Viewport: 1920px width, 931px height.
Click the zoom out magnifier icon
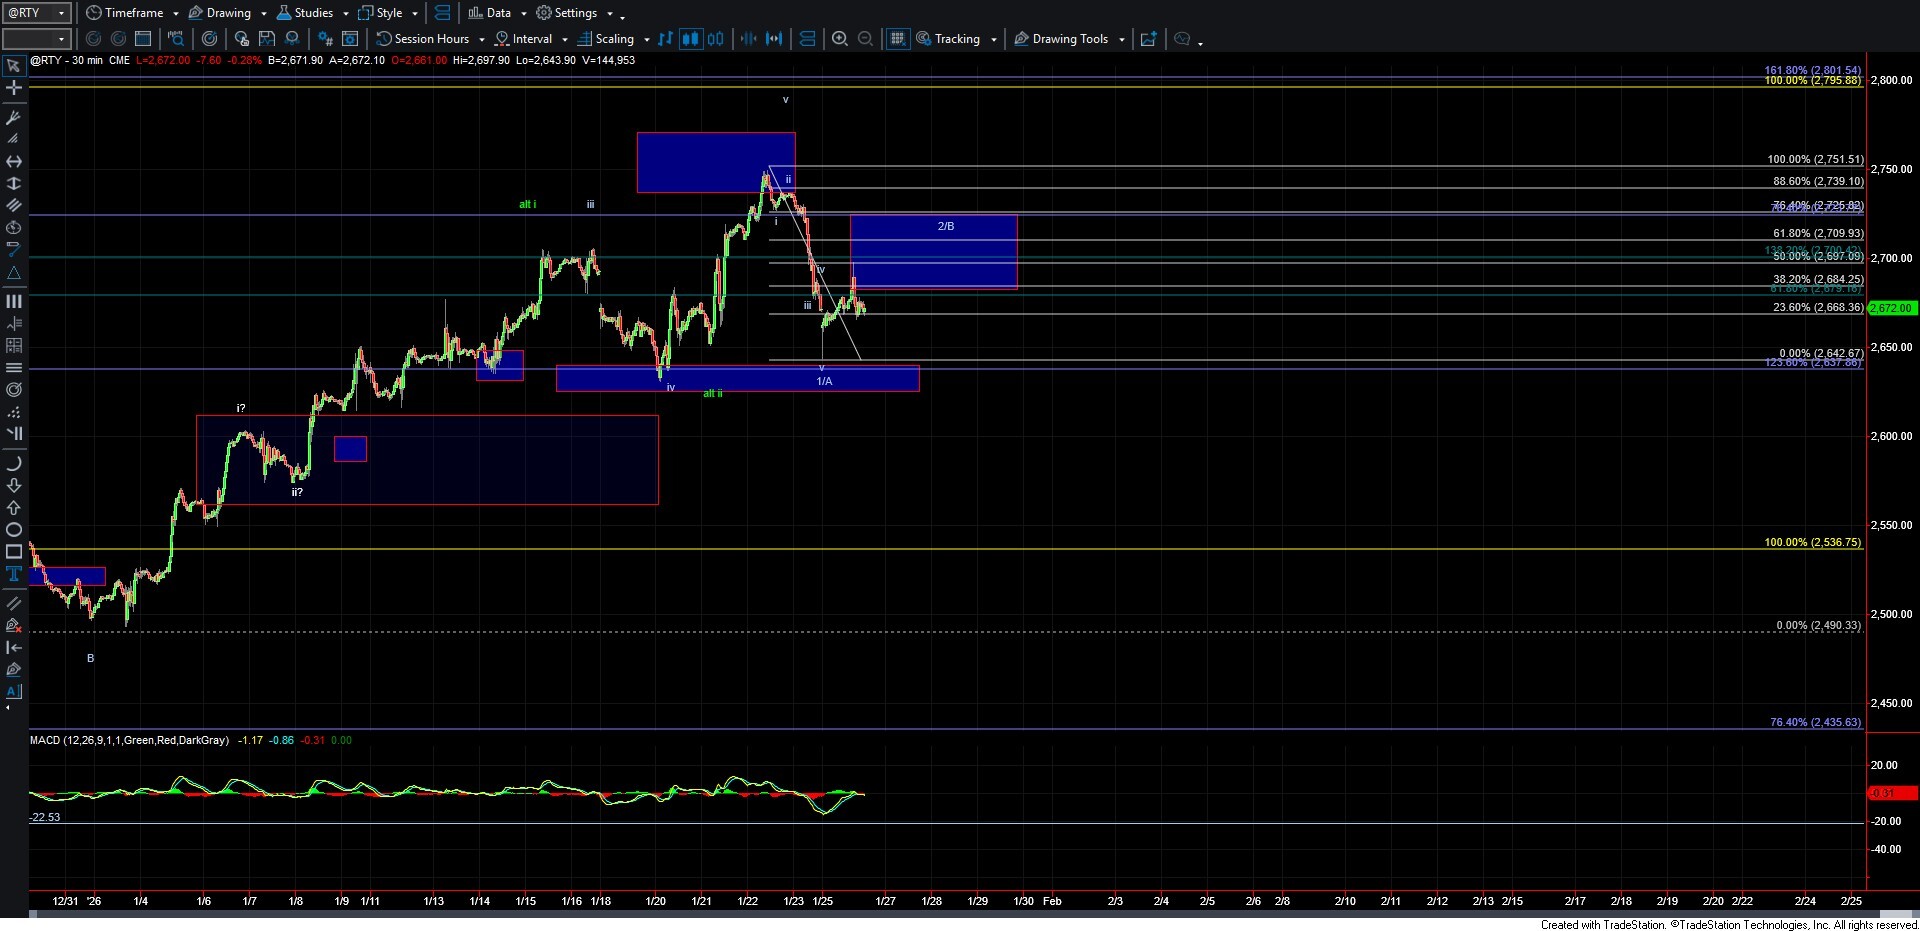pos(865,39)
